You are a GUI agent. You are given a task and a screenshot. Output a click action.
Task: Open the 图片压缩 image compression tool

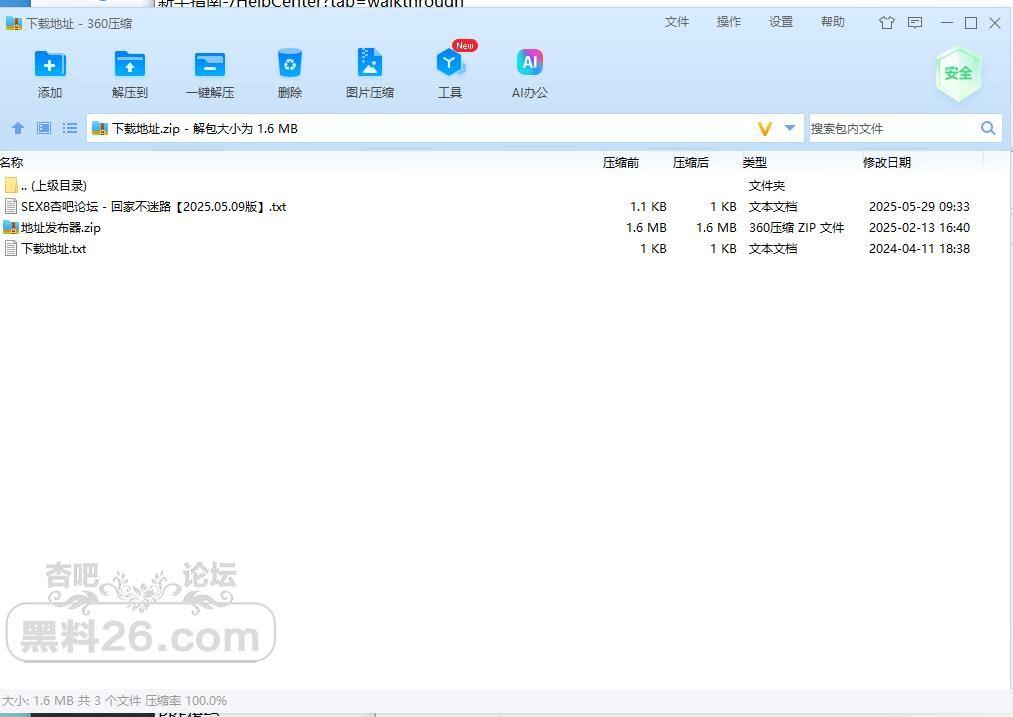point(370,63)
